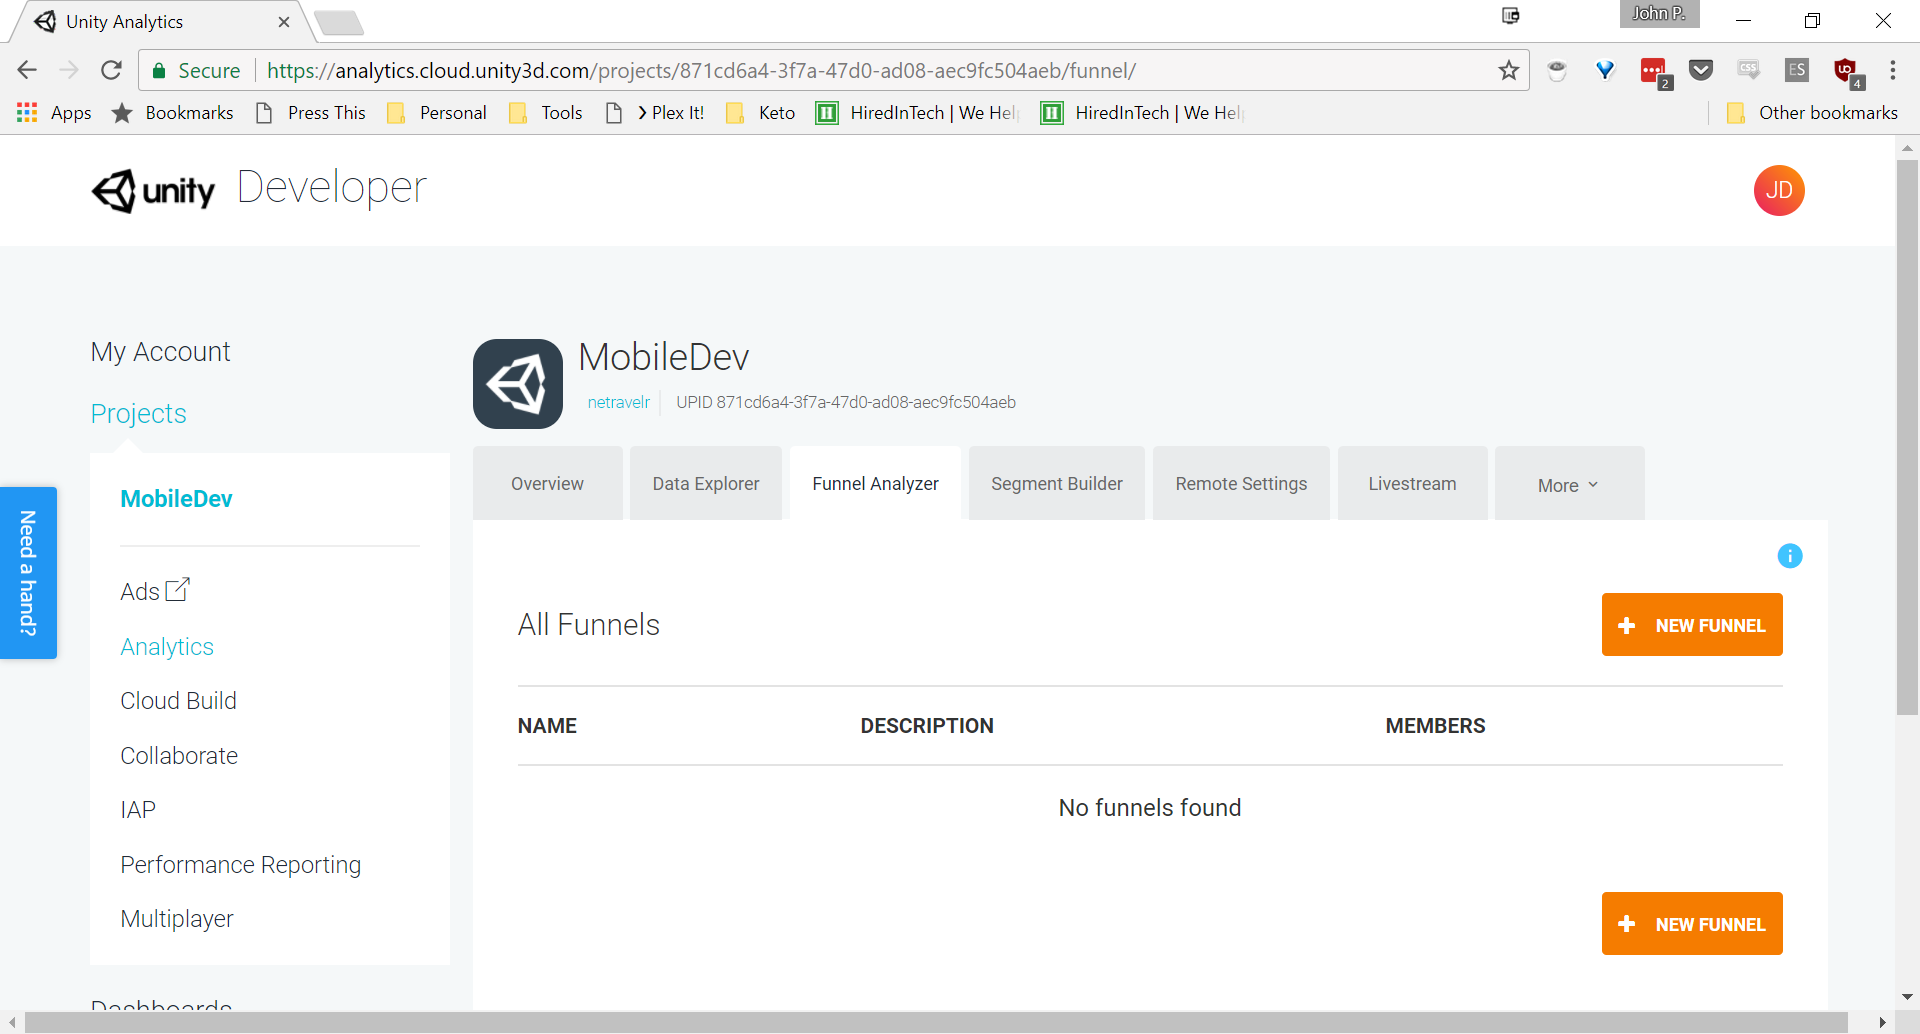Open the Plex It! bookmark
Viewport: 1920px width, 1034px height.
point(655,113)
